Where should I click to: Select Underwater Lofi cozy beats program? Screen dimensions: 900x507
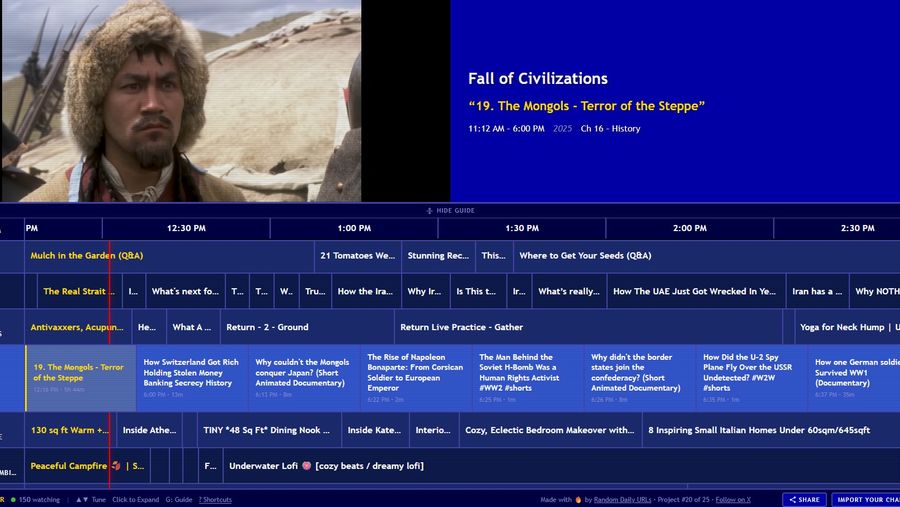[x=561, y=466]
